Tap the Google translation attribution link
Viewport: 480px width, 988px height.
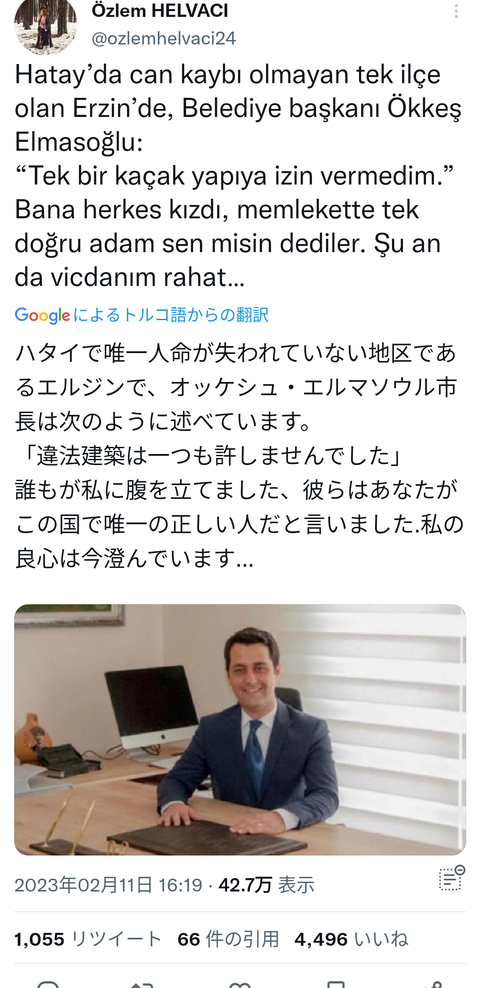pos(142,315)
